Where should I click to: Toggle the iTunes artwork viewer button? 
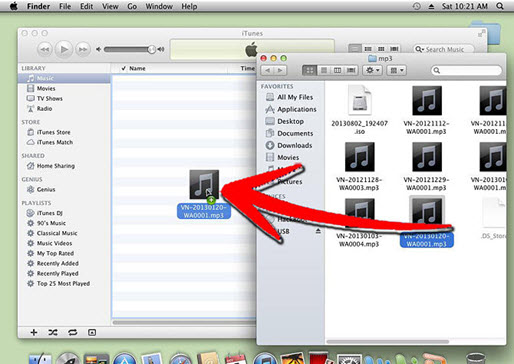click(x=92, y=332)
